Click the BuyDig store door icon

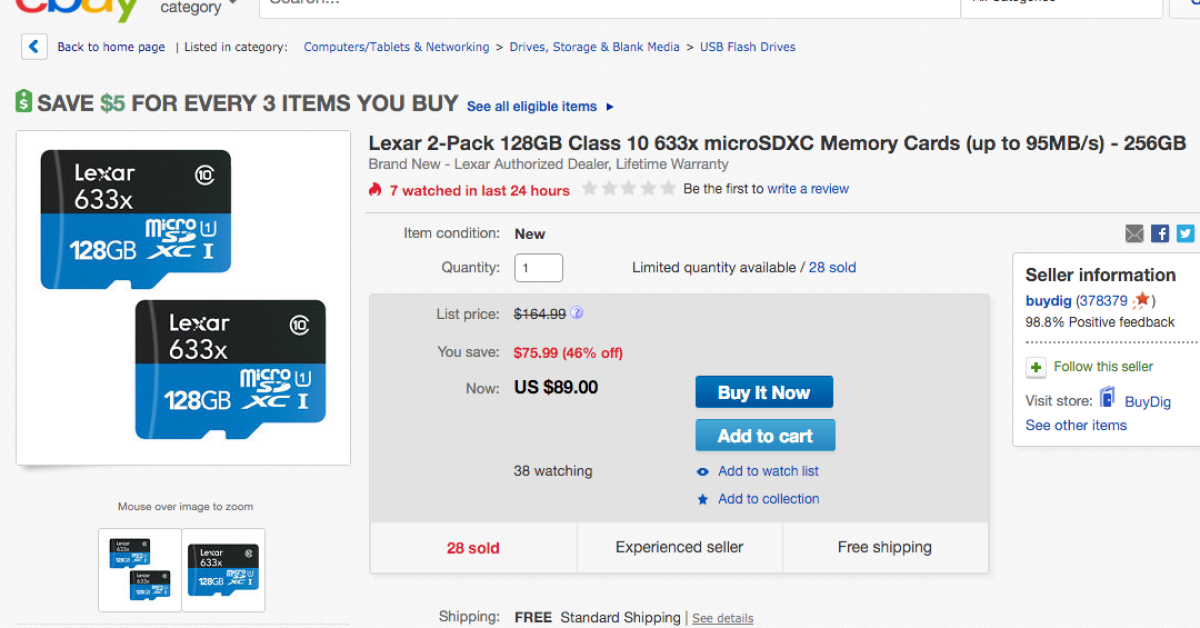click(x=1108, y=399)
